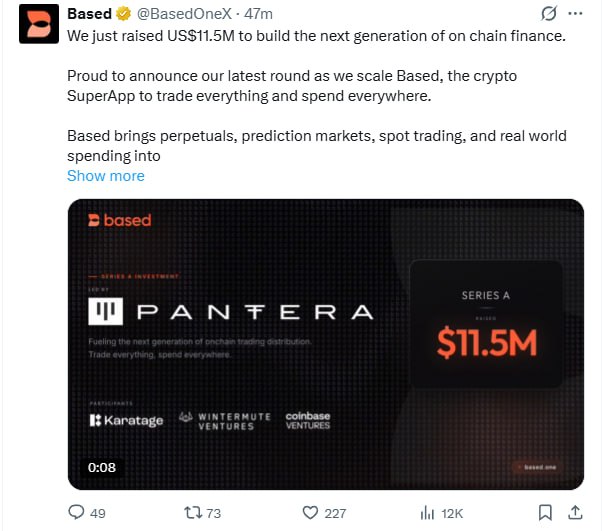Click the $11.5M Series A card in video

[x=486, y=324]
